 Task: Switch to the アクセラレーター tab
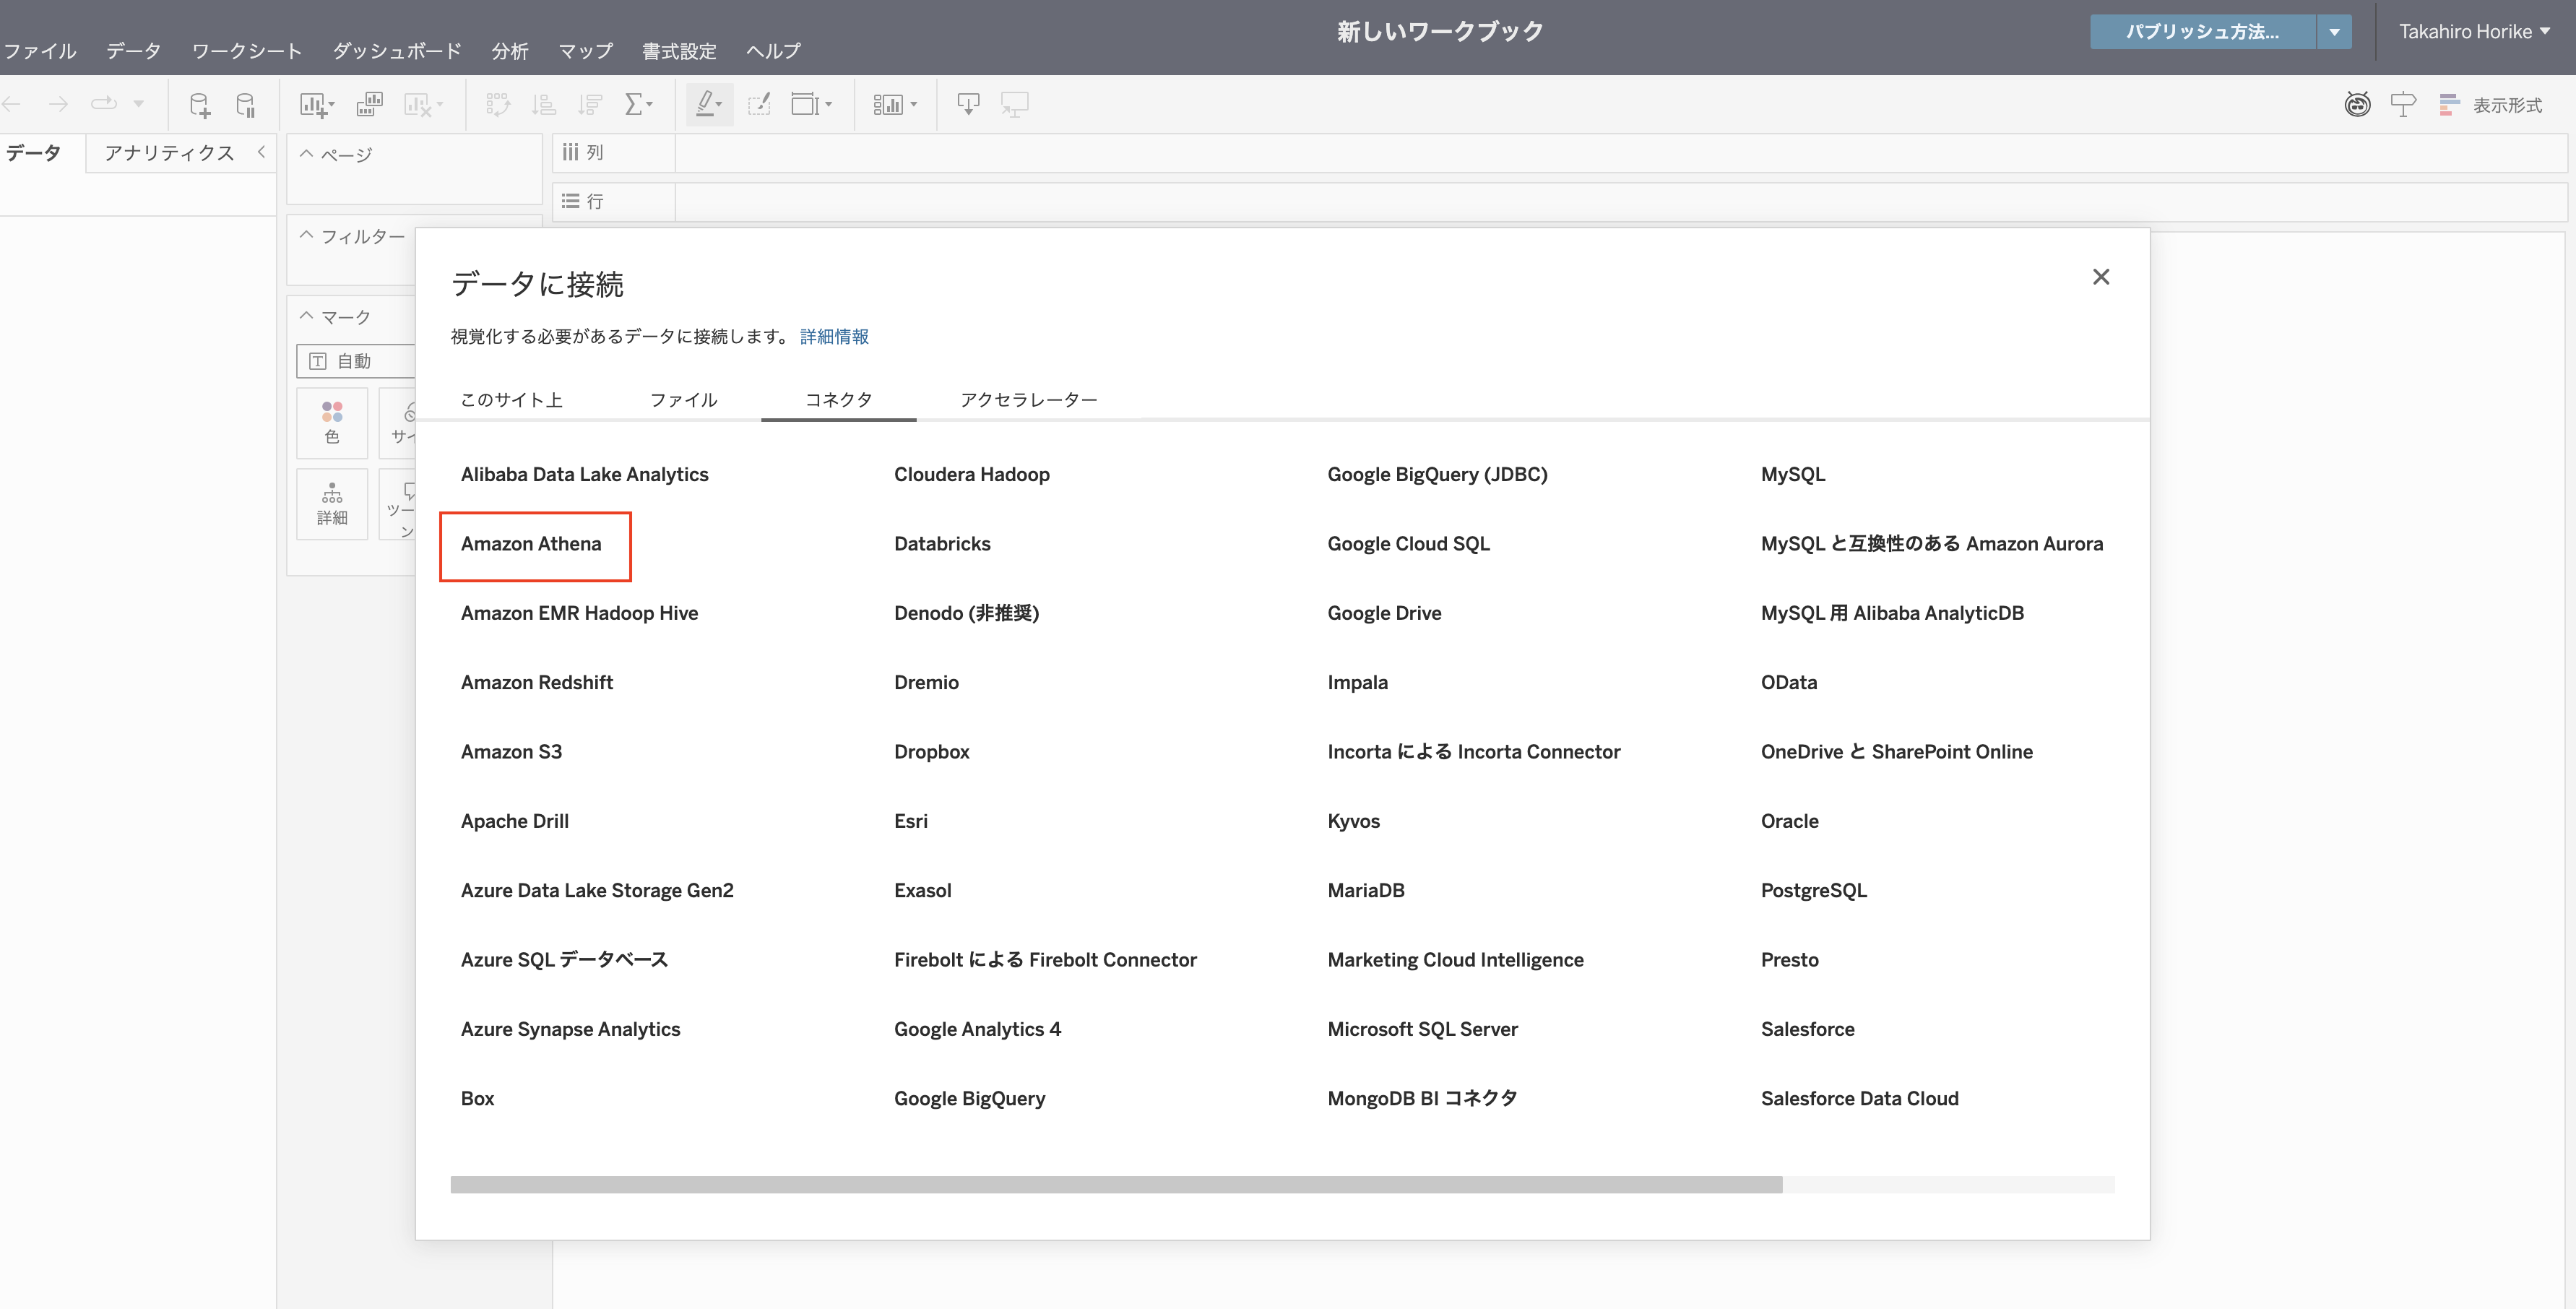pos(1028,400)
